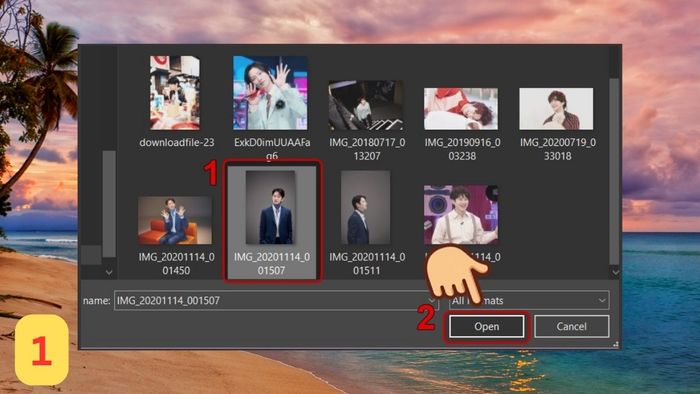Select the purple-background photo thumbnail
Viewport: 700px width, 394px height.
point(461,215)
